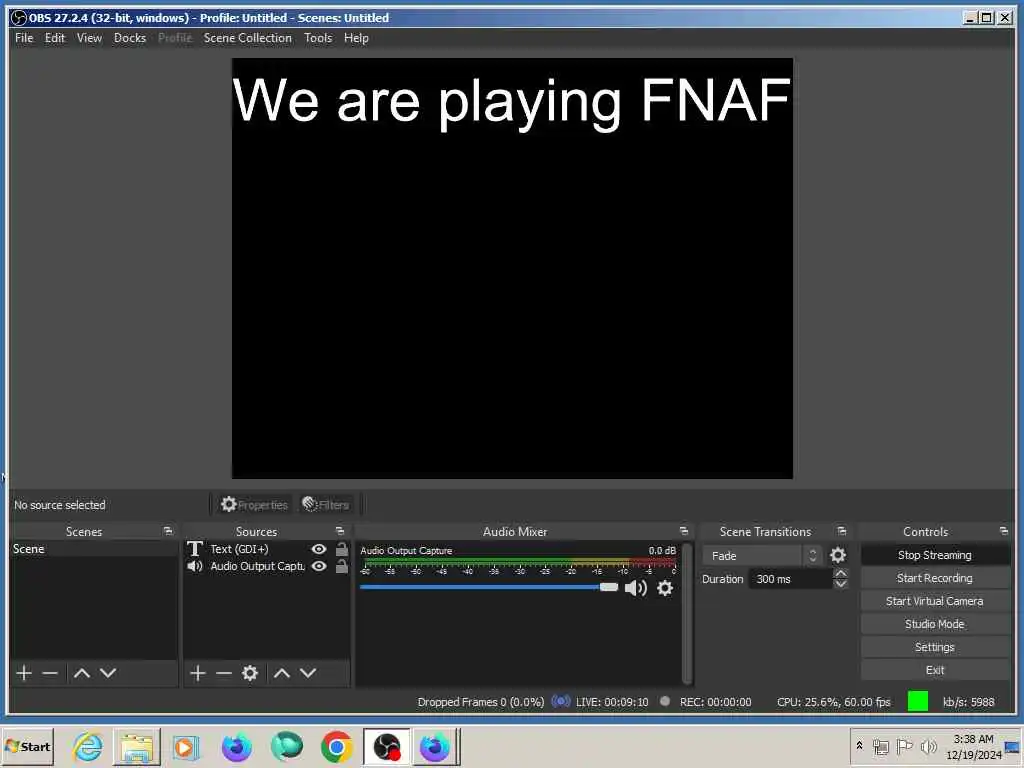The image size is (1024, 768).
Task: Enable Studio Mode
Action: point(935,624)
